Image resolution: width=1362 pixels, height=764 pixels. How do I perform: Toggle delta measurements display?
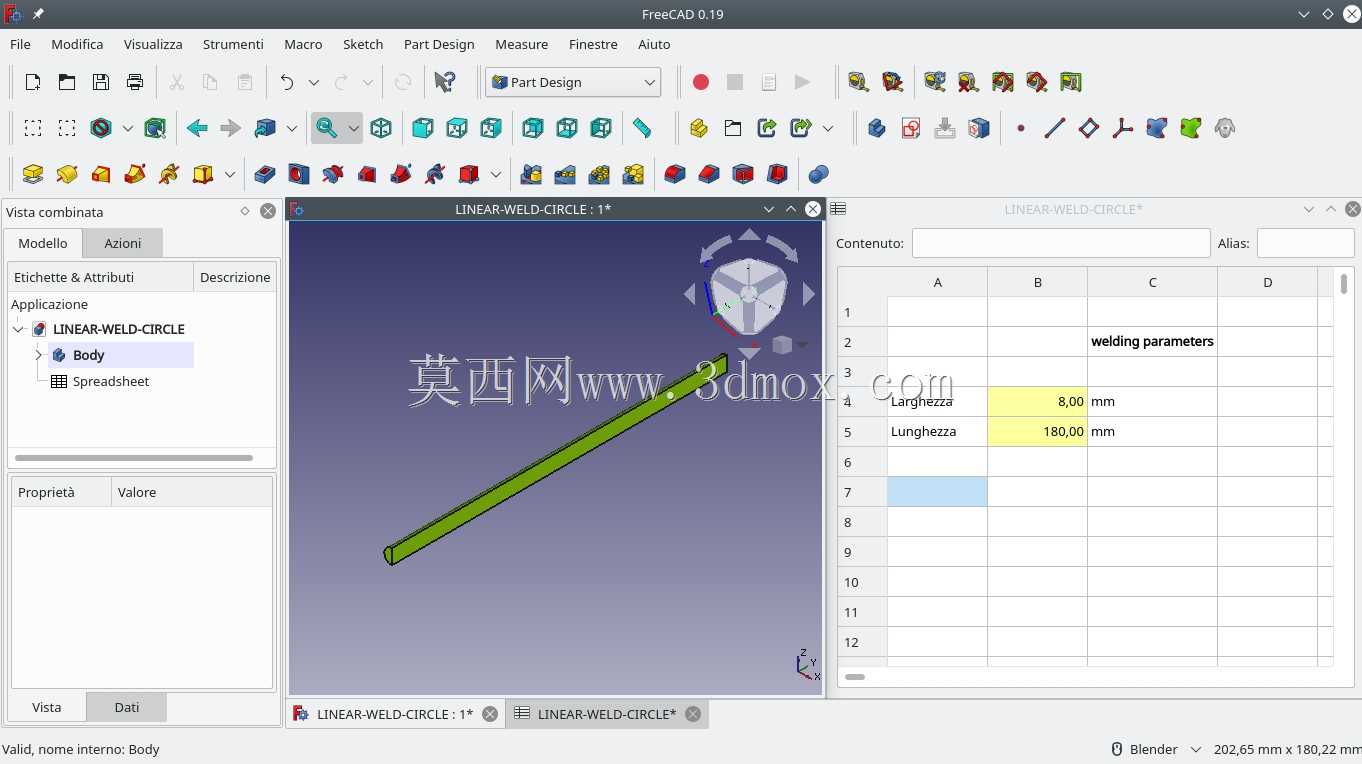(1071, 82)
